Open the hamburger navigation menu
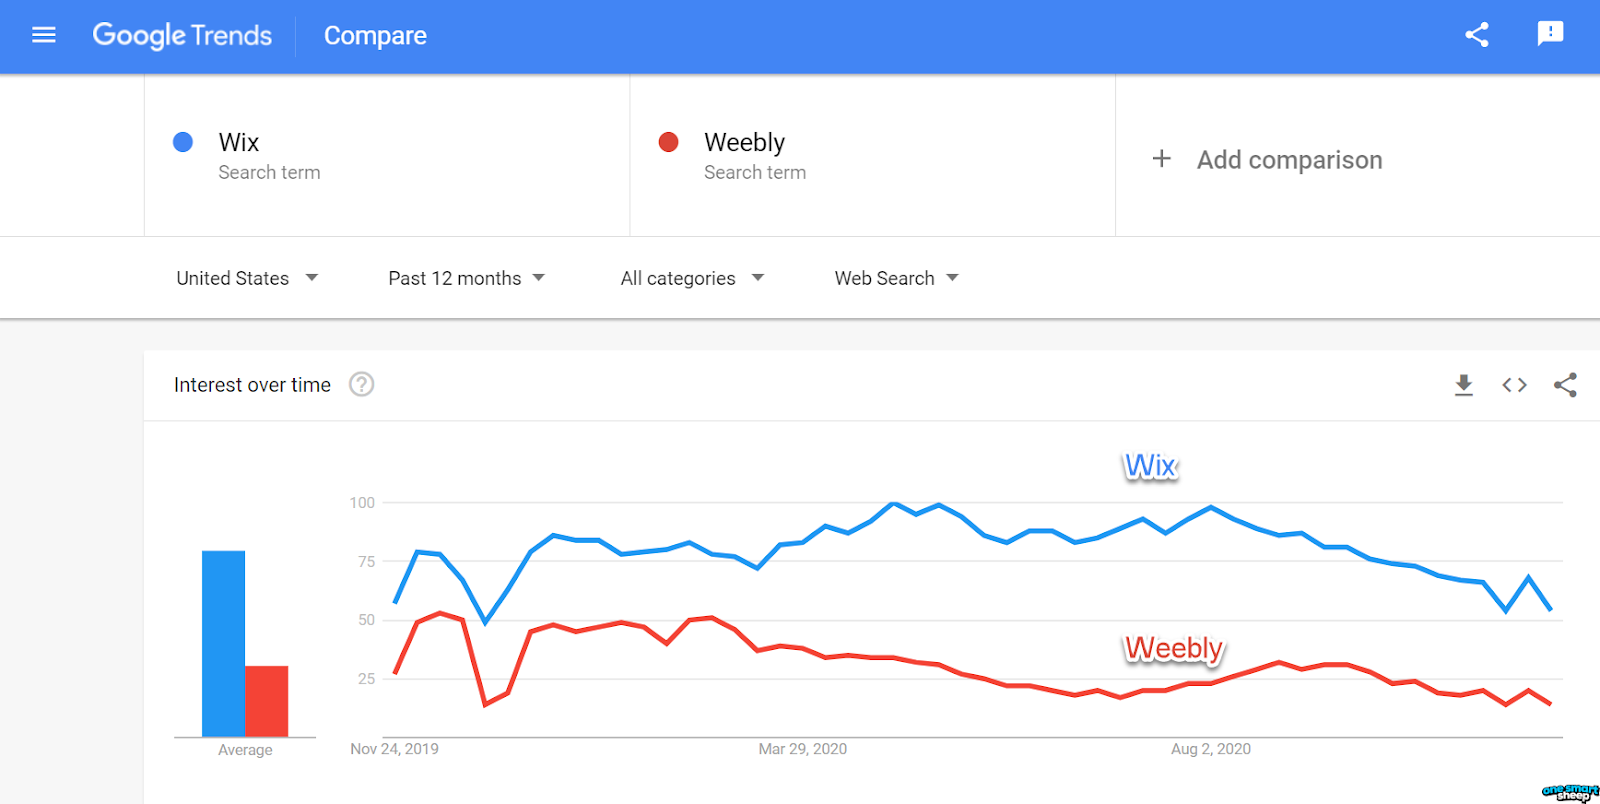Screen dimensions: 1600x804 click(x=44, y=35)
